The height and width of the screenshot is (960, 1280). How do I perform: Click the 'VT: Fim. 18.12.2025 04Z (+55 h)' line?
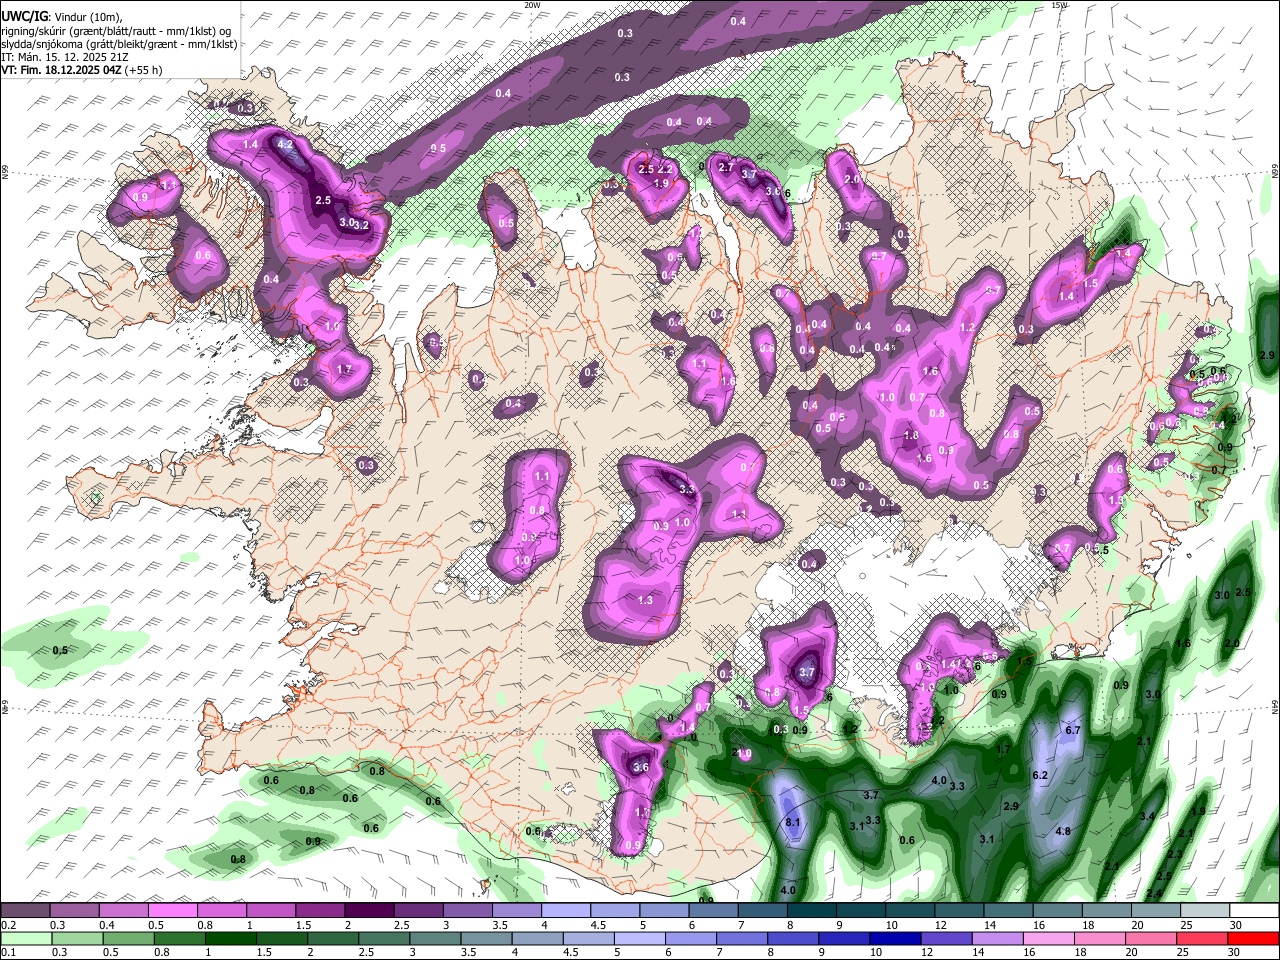82,70
